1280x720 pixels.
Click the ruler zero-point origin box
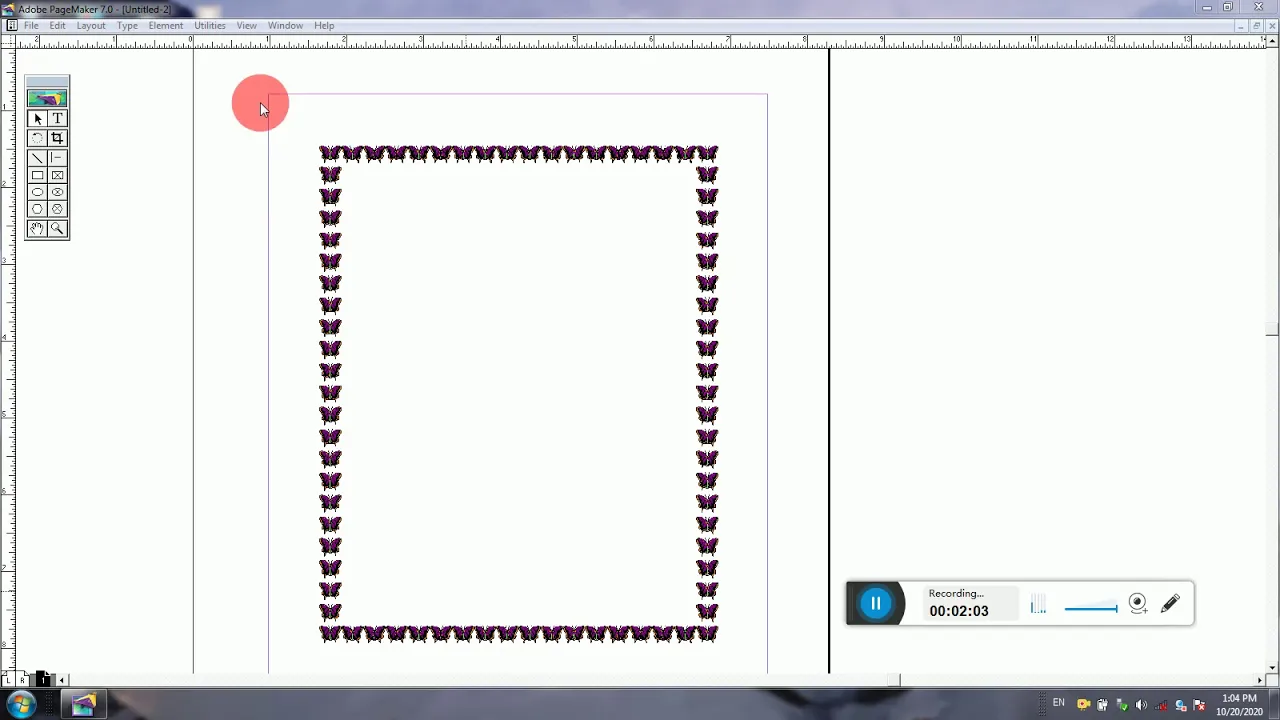(8, 41)
